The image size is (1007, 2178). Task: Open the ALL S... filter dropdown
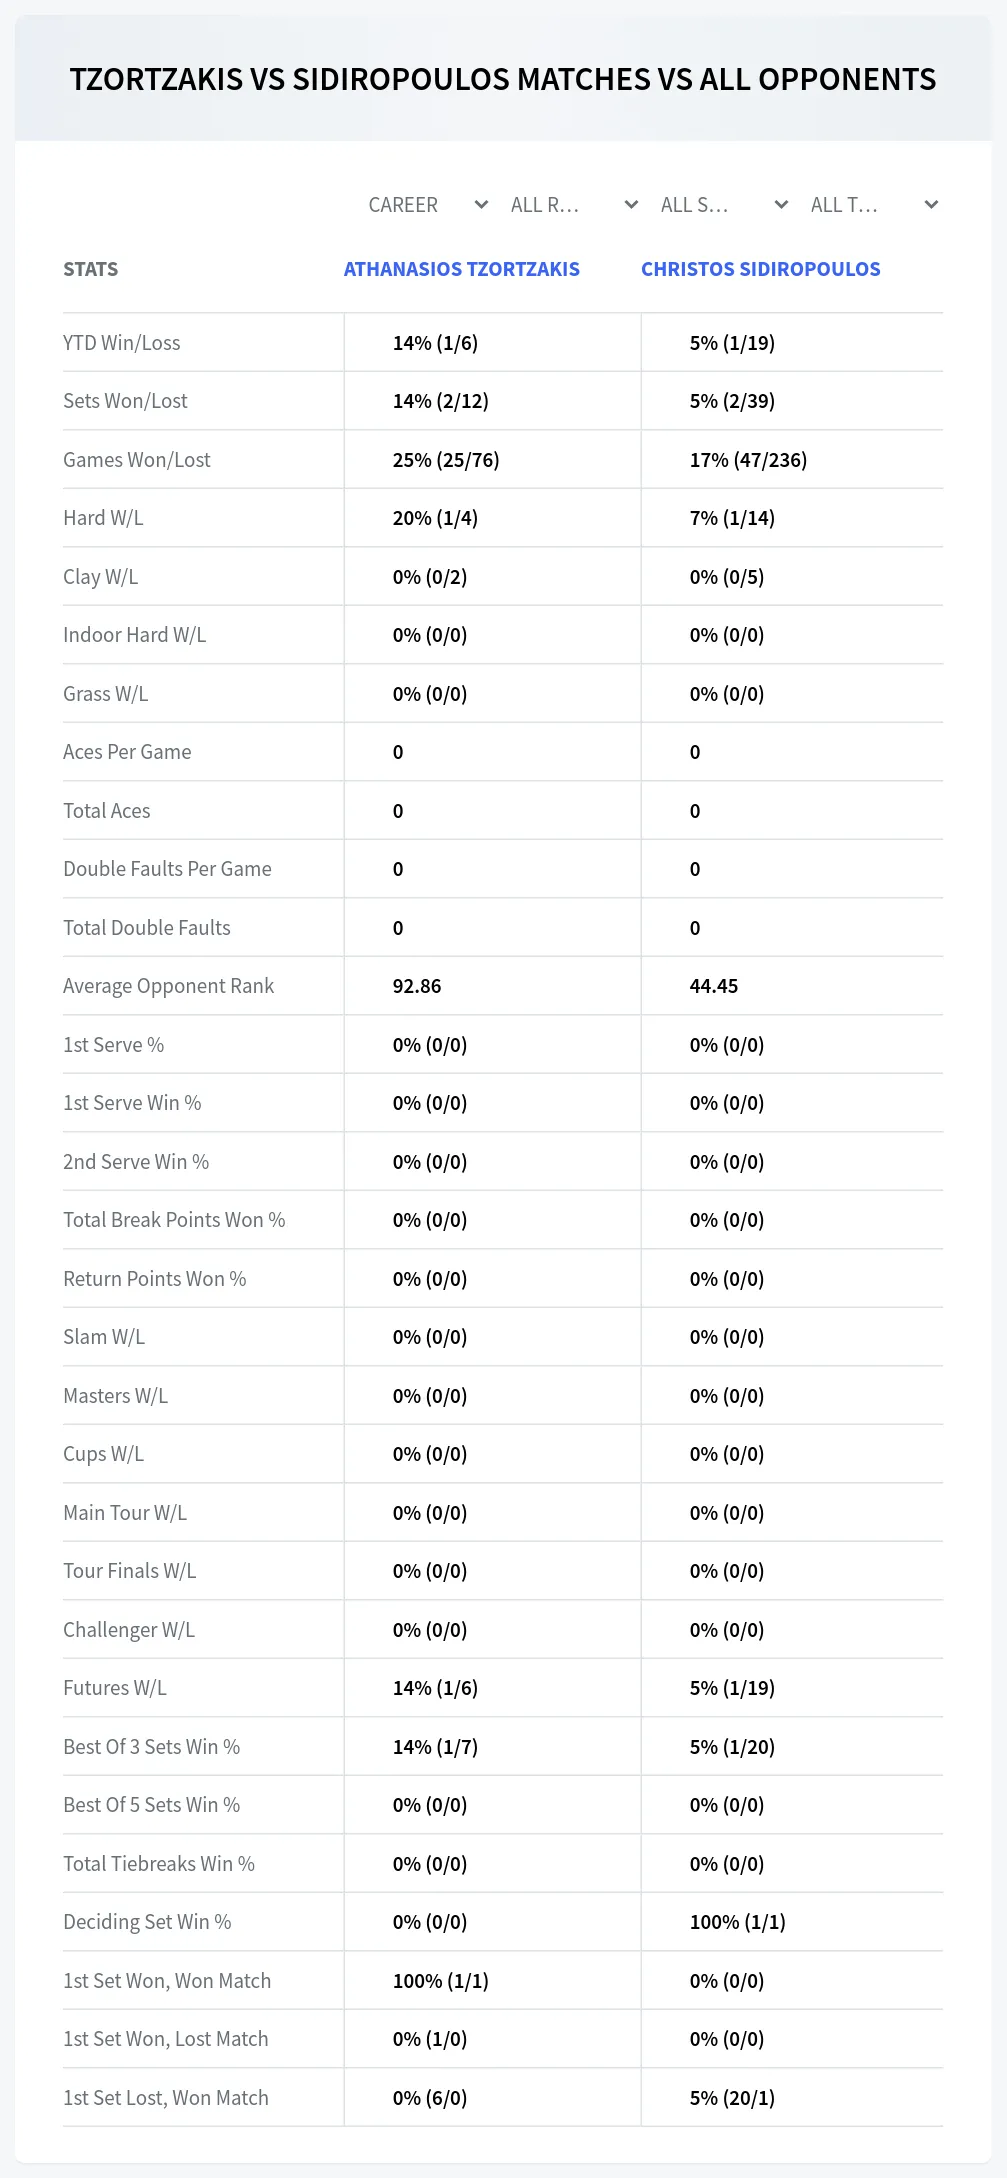(x=724, y=205)
